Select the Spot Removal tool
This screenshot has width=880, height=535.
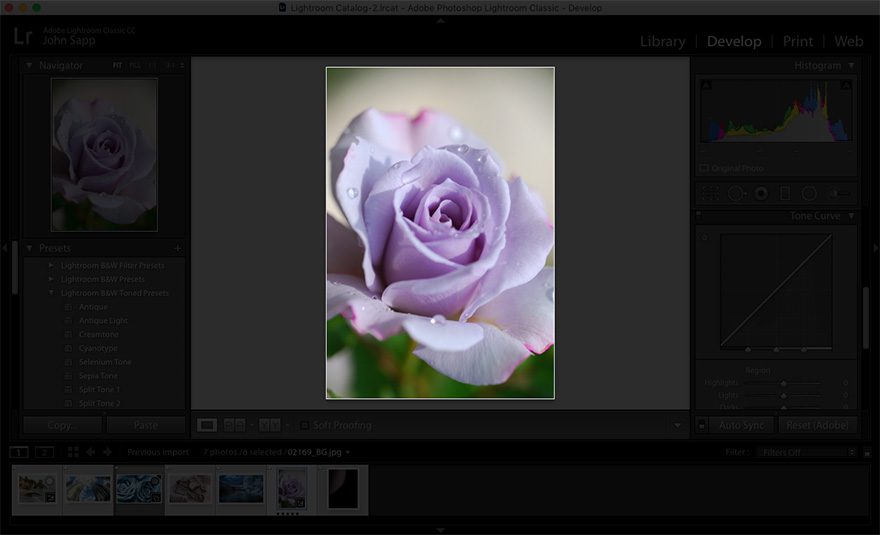[736, 193]
